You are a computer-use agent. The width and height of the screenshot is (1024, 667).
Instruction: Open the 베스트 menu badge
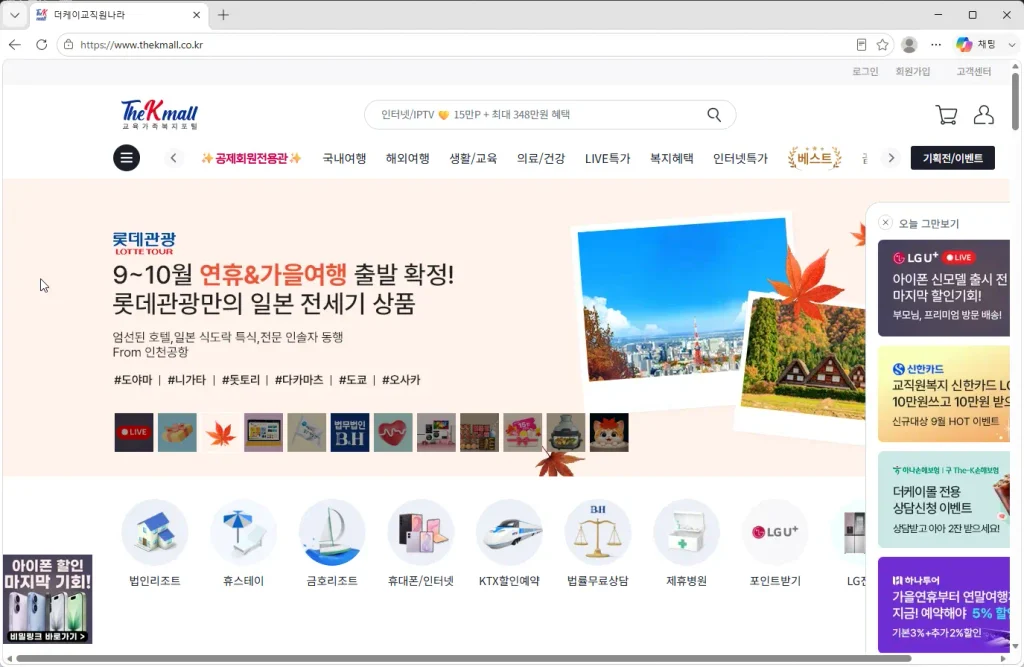(x=814, y=158)
